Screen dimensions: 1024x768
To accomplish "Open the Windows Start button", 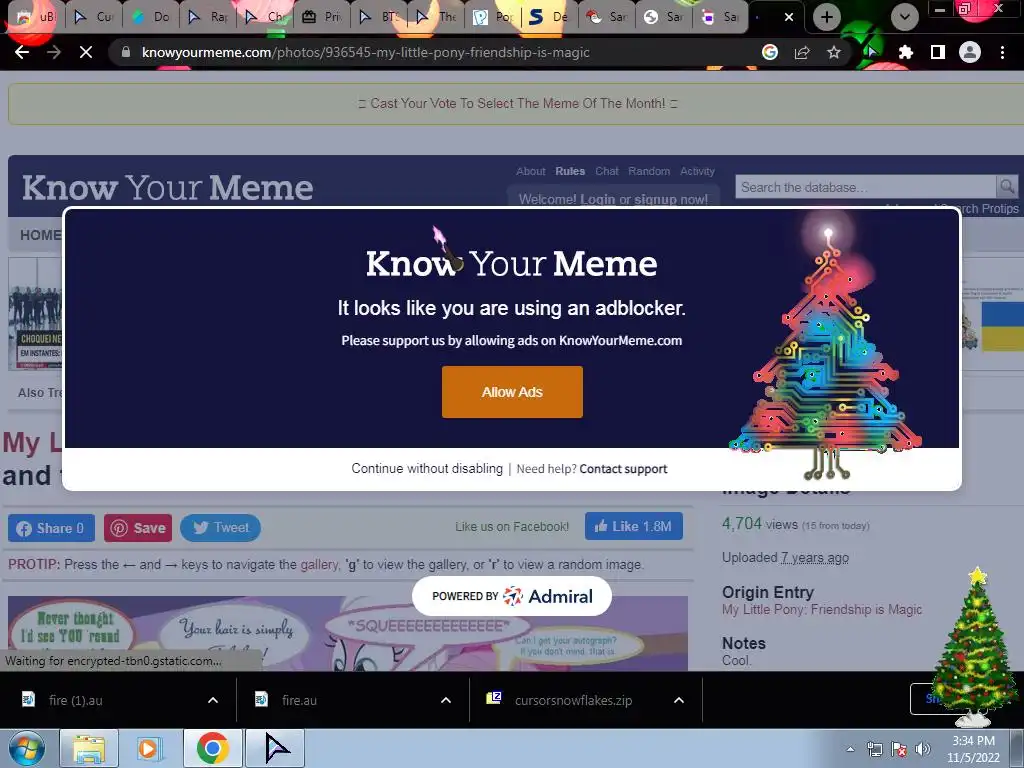I will (x=26, y=748).
